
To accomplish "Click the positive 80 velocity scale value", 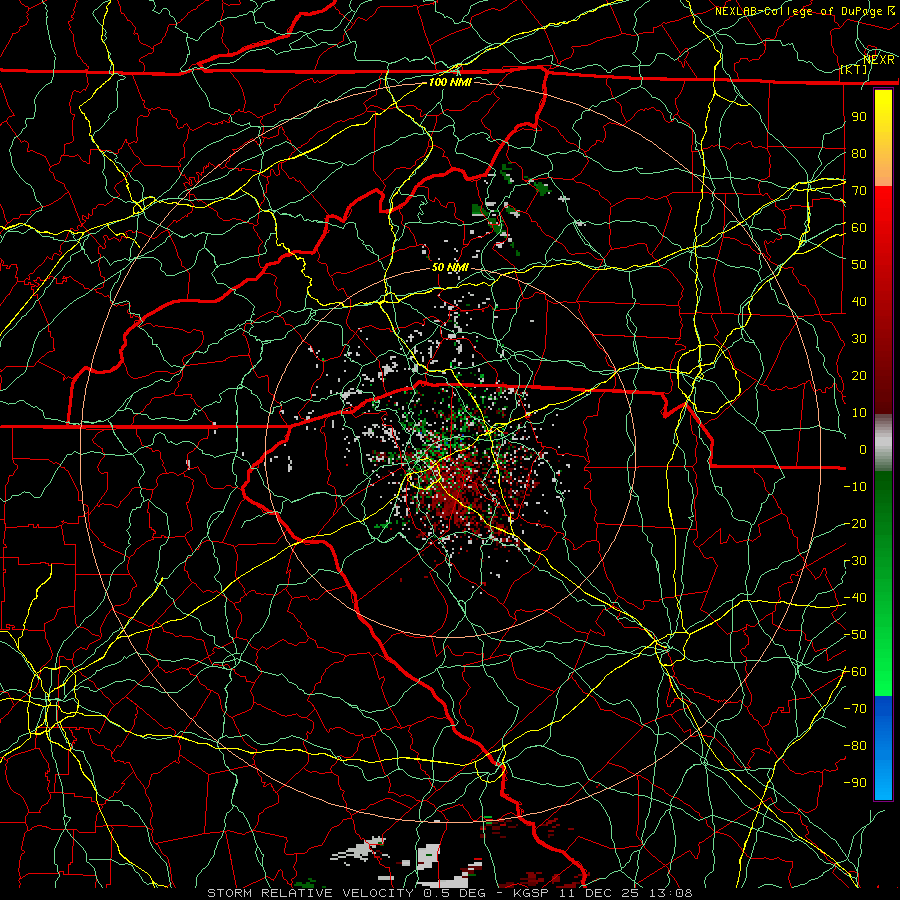I will [x=859, y=153].
